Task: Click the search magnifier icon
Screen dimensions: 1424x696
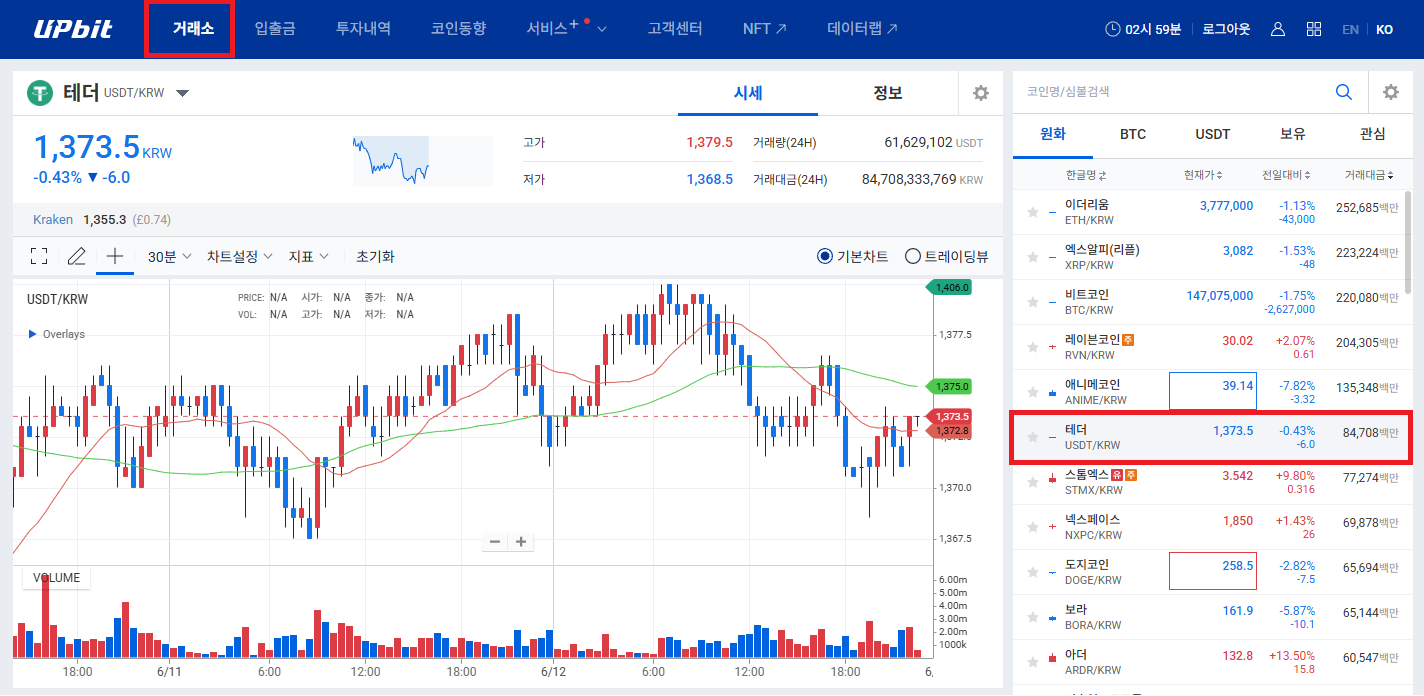Action: point(1344,92)
